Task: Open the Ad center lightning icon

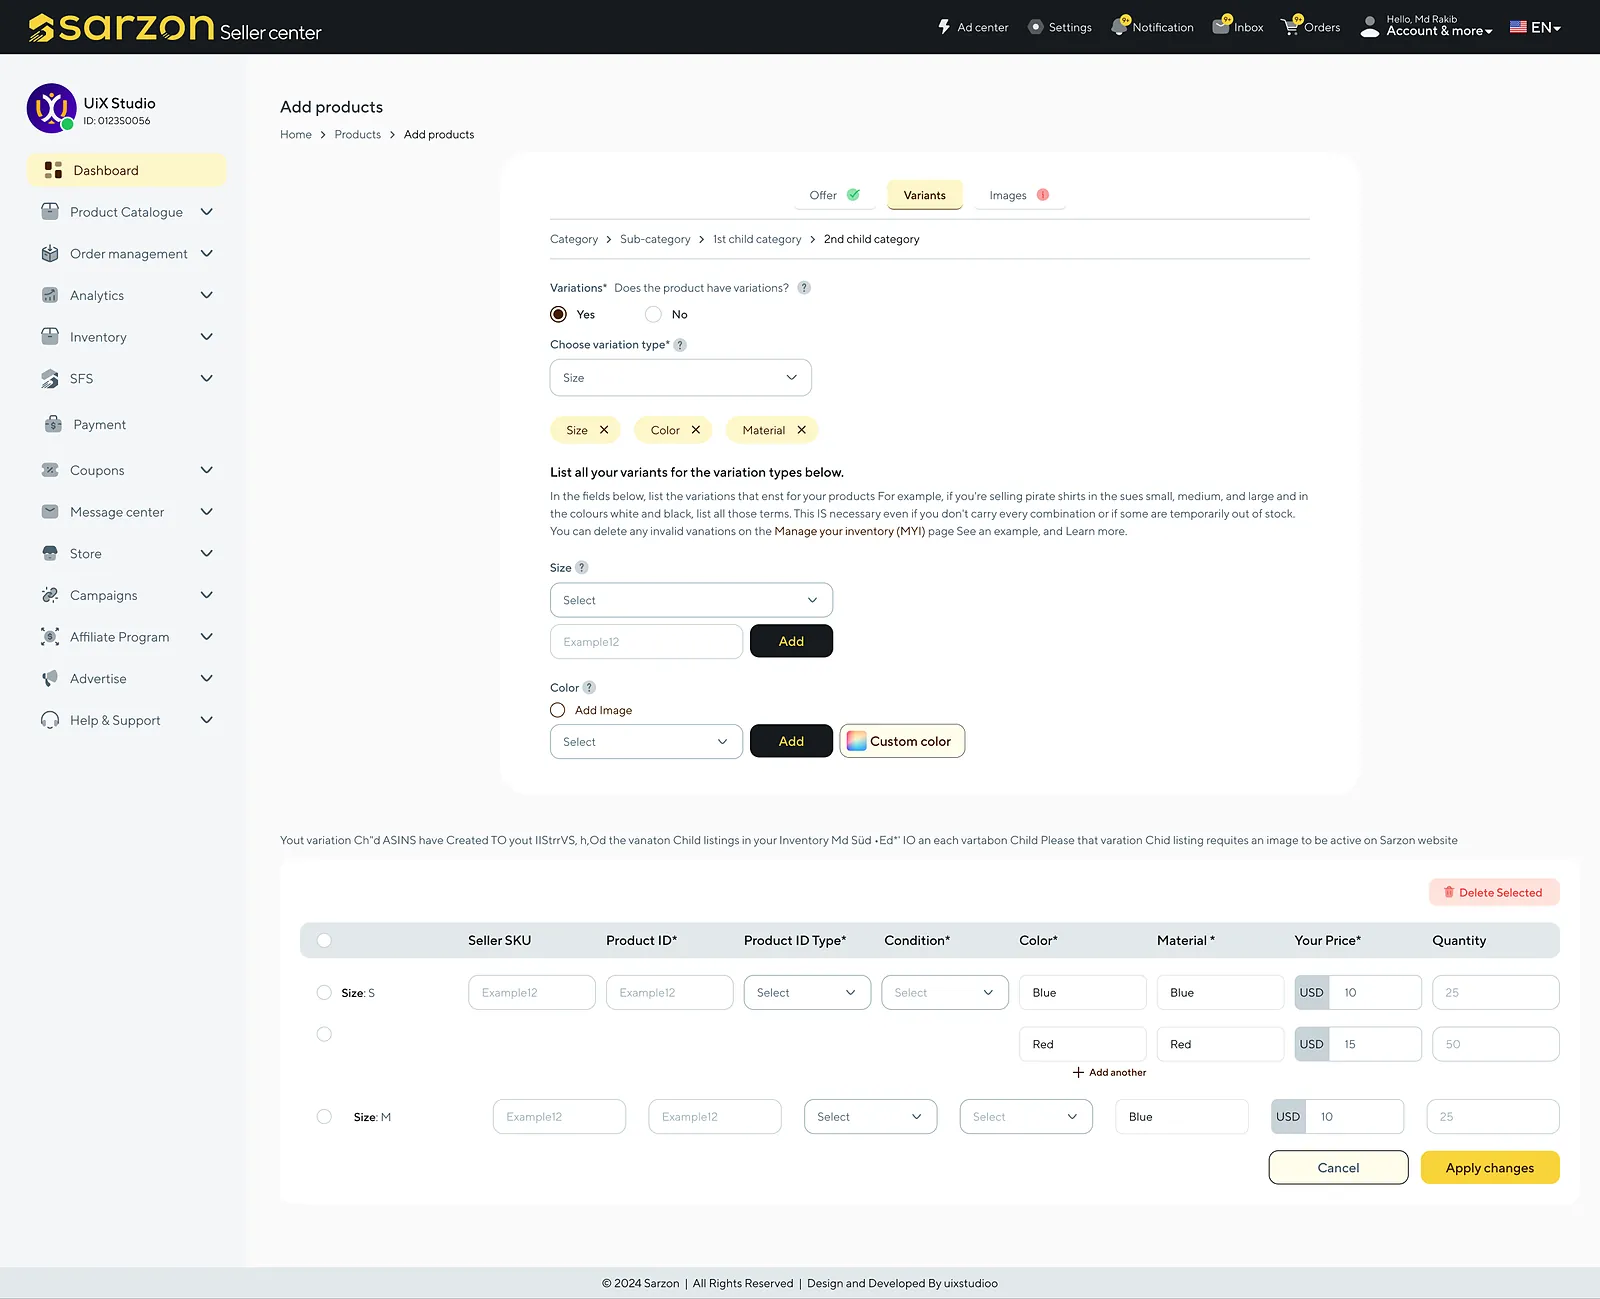Action: 944,27
